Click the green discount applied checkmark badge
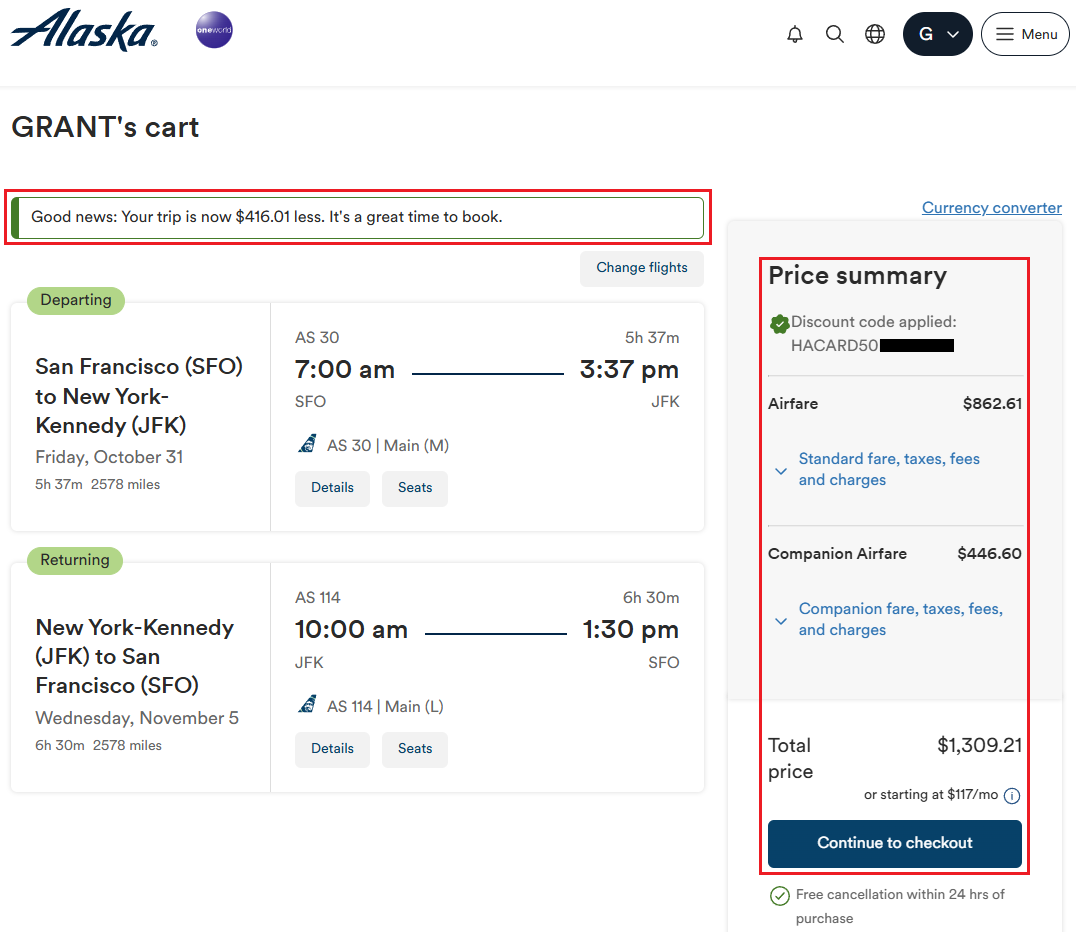Image resolution: width=1076 pixels, height=932 pixels. click(x=780, y=323)
